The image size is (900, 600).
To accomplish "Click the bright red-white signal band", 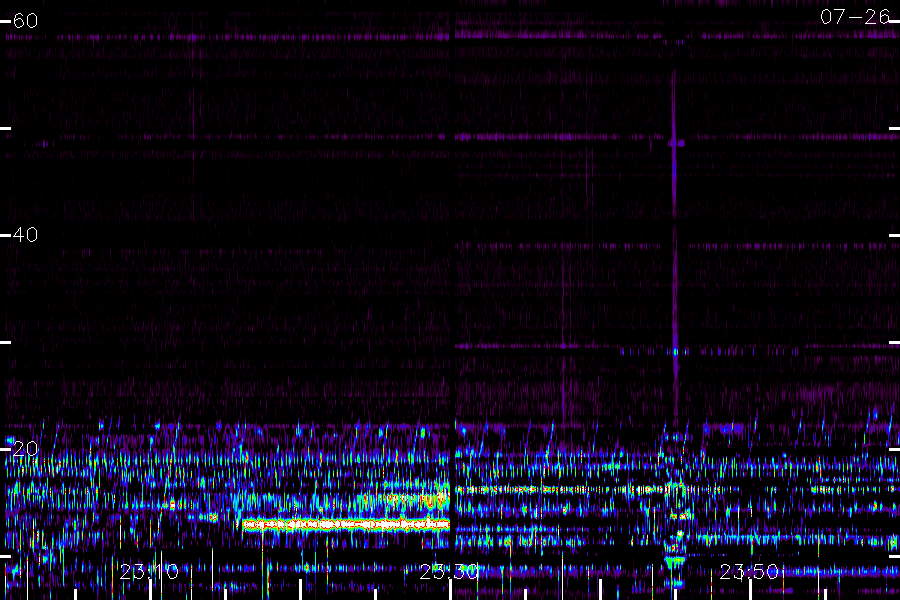I will [346, 524].
